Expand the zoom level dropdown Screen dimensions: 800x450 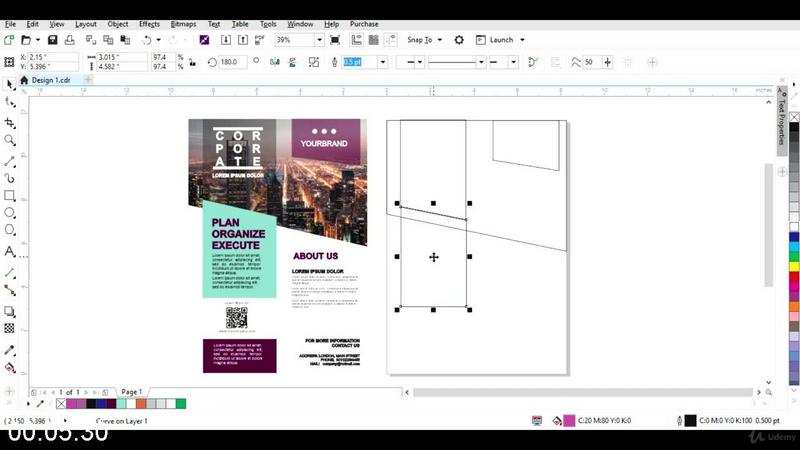(319, 40)
